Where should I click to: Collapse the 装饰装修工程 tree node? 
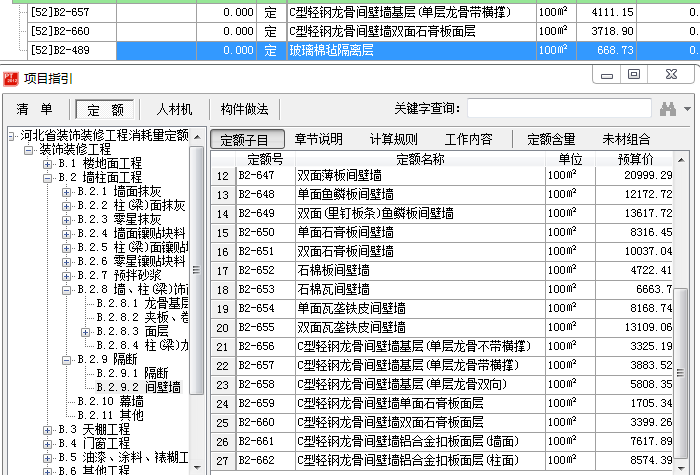[x=29, y=150]
